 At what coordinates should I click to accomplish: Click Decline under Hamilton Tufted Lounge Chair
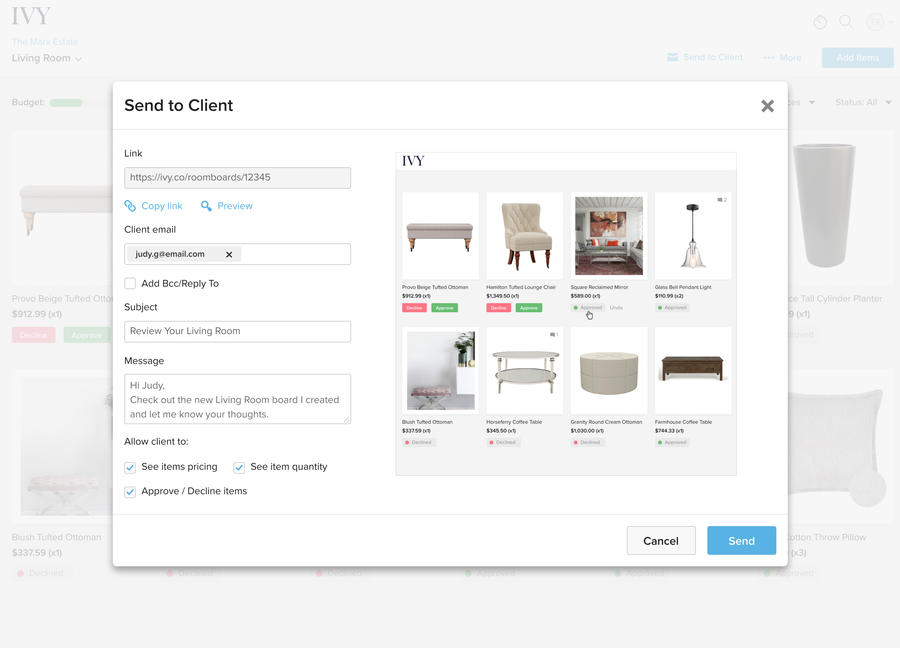499,308
